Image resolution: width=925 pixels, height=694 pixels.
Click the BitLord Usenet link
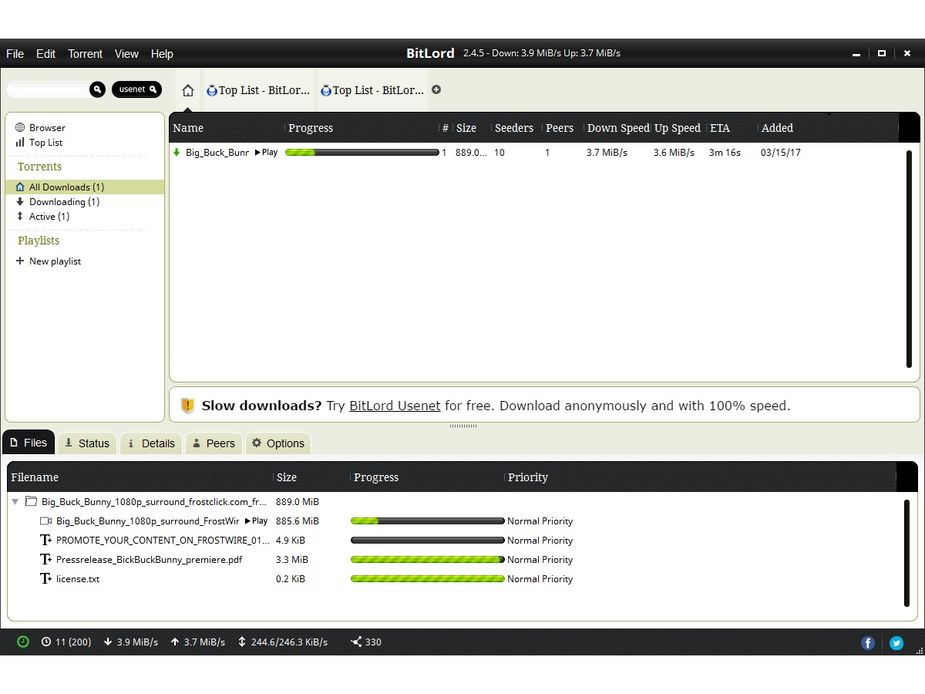(x=394, y=405)
